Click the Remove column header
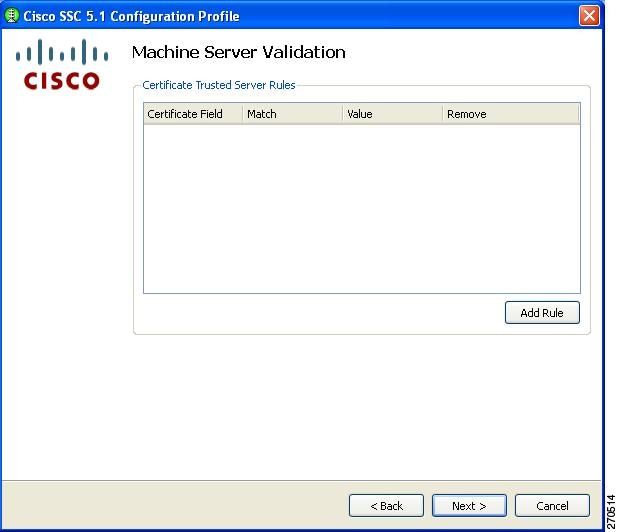The width and height of the screenshot is (617, 532). [x=511, y=114]
